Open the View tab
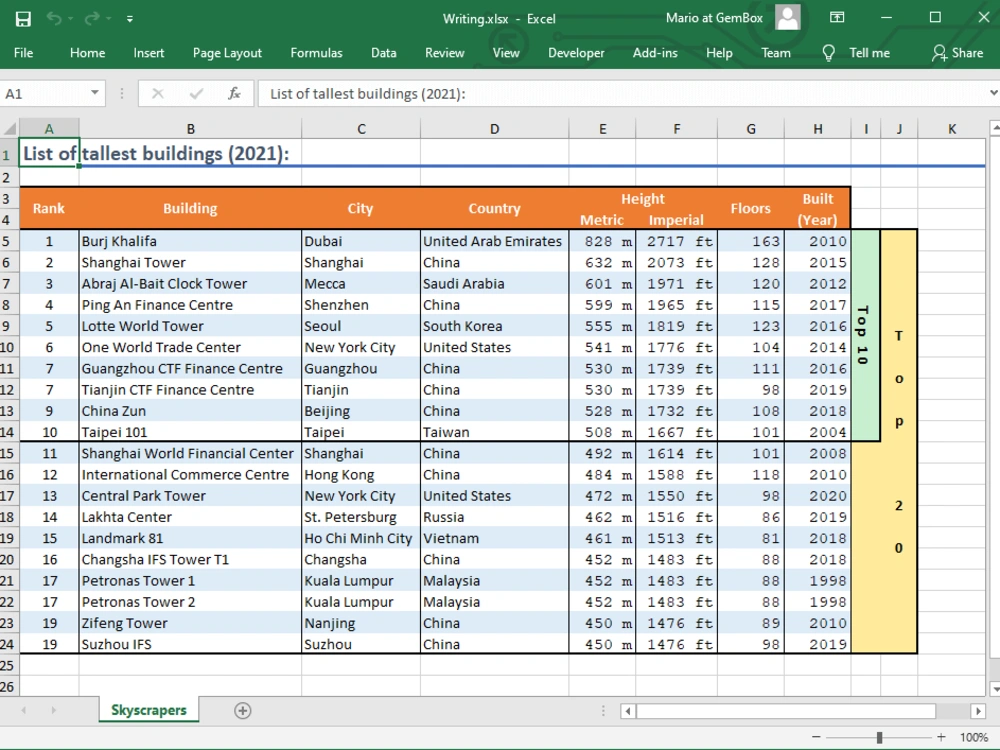This screenshot has width=1000, height=750. [506, 53]
